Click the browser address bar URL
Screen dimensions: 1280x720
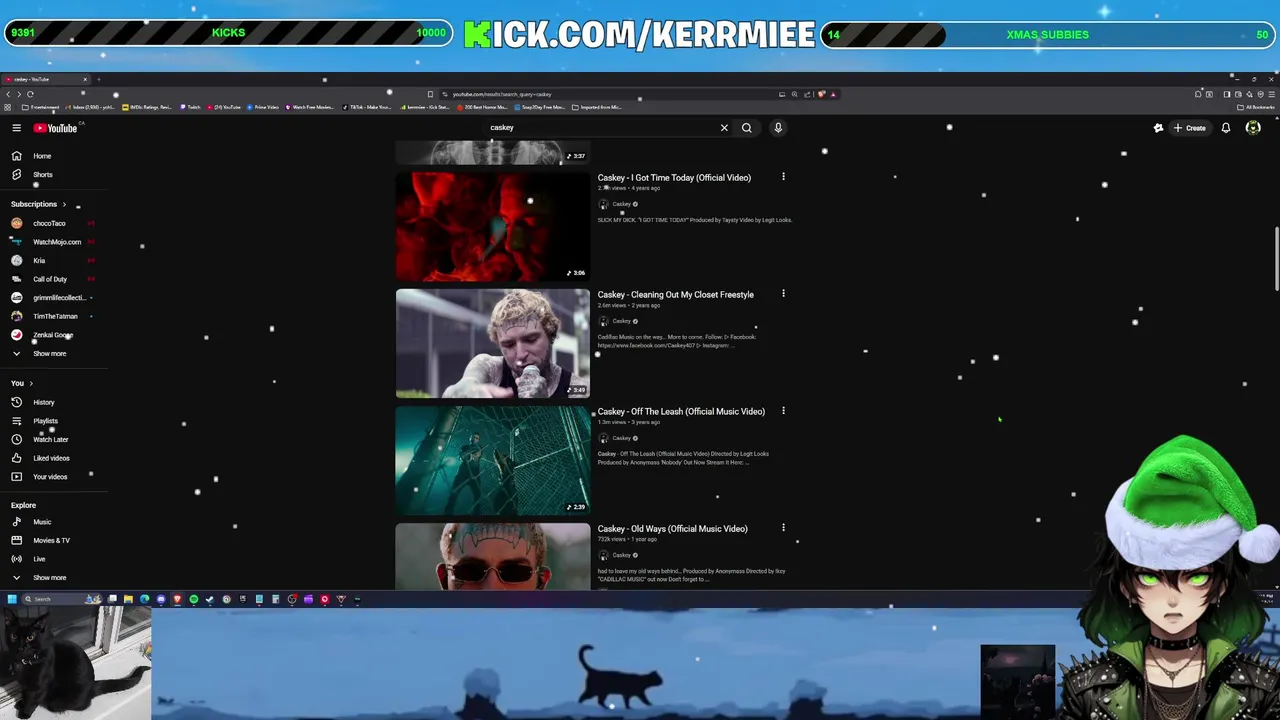[x=502, y=94]
